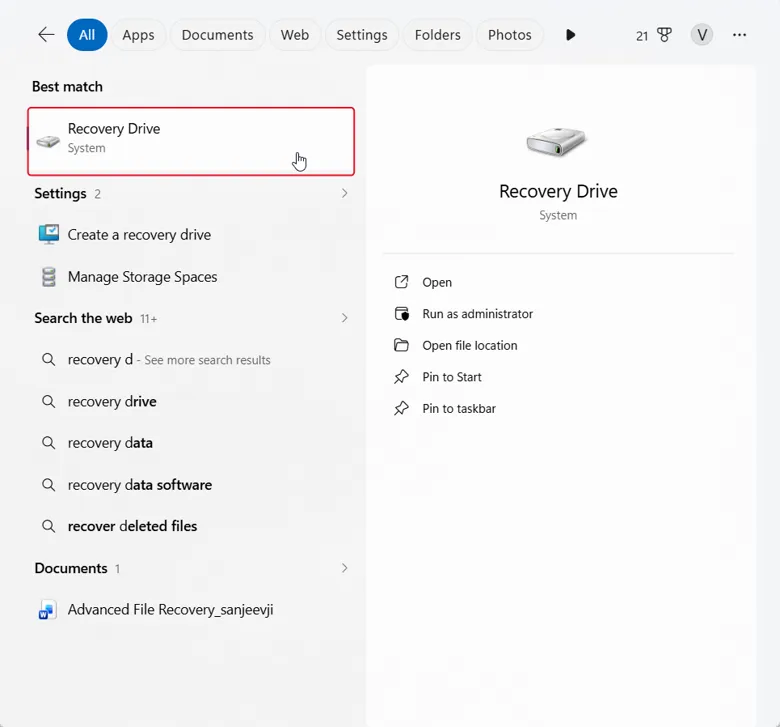Click the storage stack icon beside Manage Storage Spaces
Viewport: 780px width, 727px height.
tap(49, 277)
